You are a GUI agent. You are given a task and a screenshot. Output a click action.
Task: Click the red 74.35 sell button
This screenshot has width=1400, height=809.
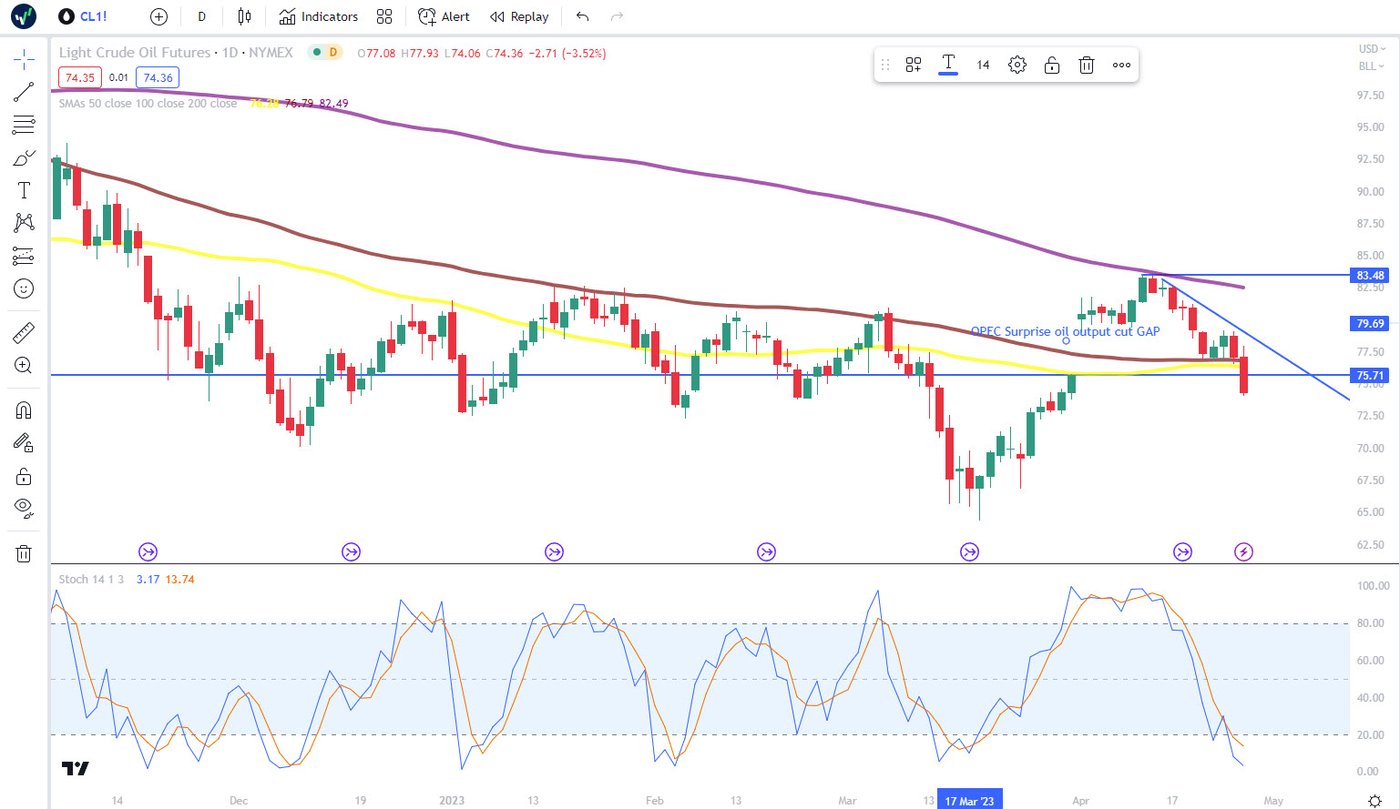(x=76, y=77)
